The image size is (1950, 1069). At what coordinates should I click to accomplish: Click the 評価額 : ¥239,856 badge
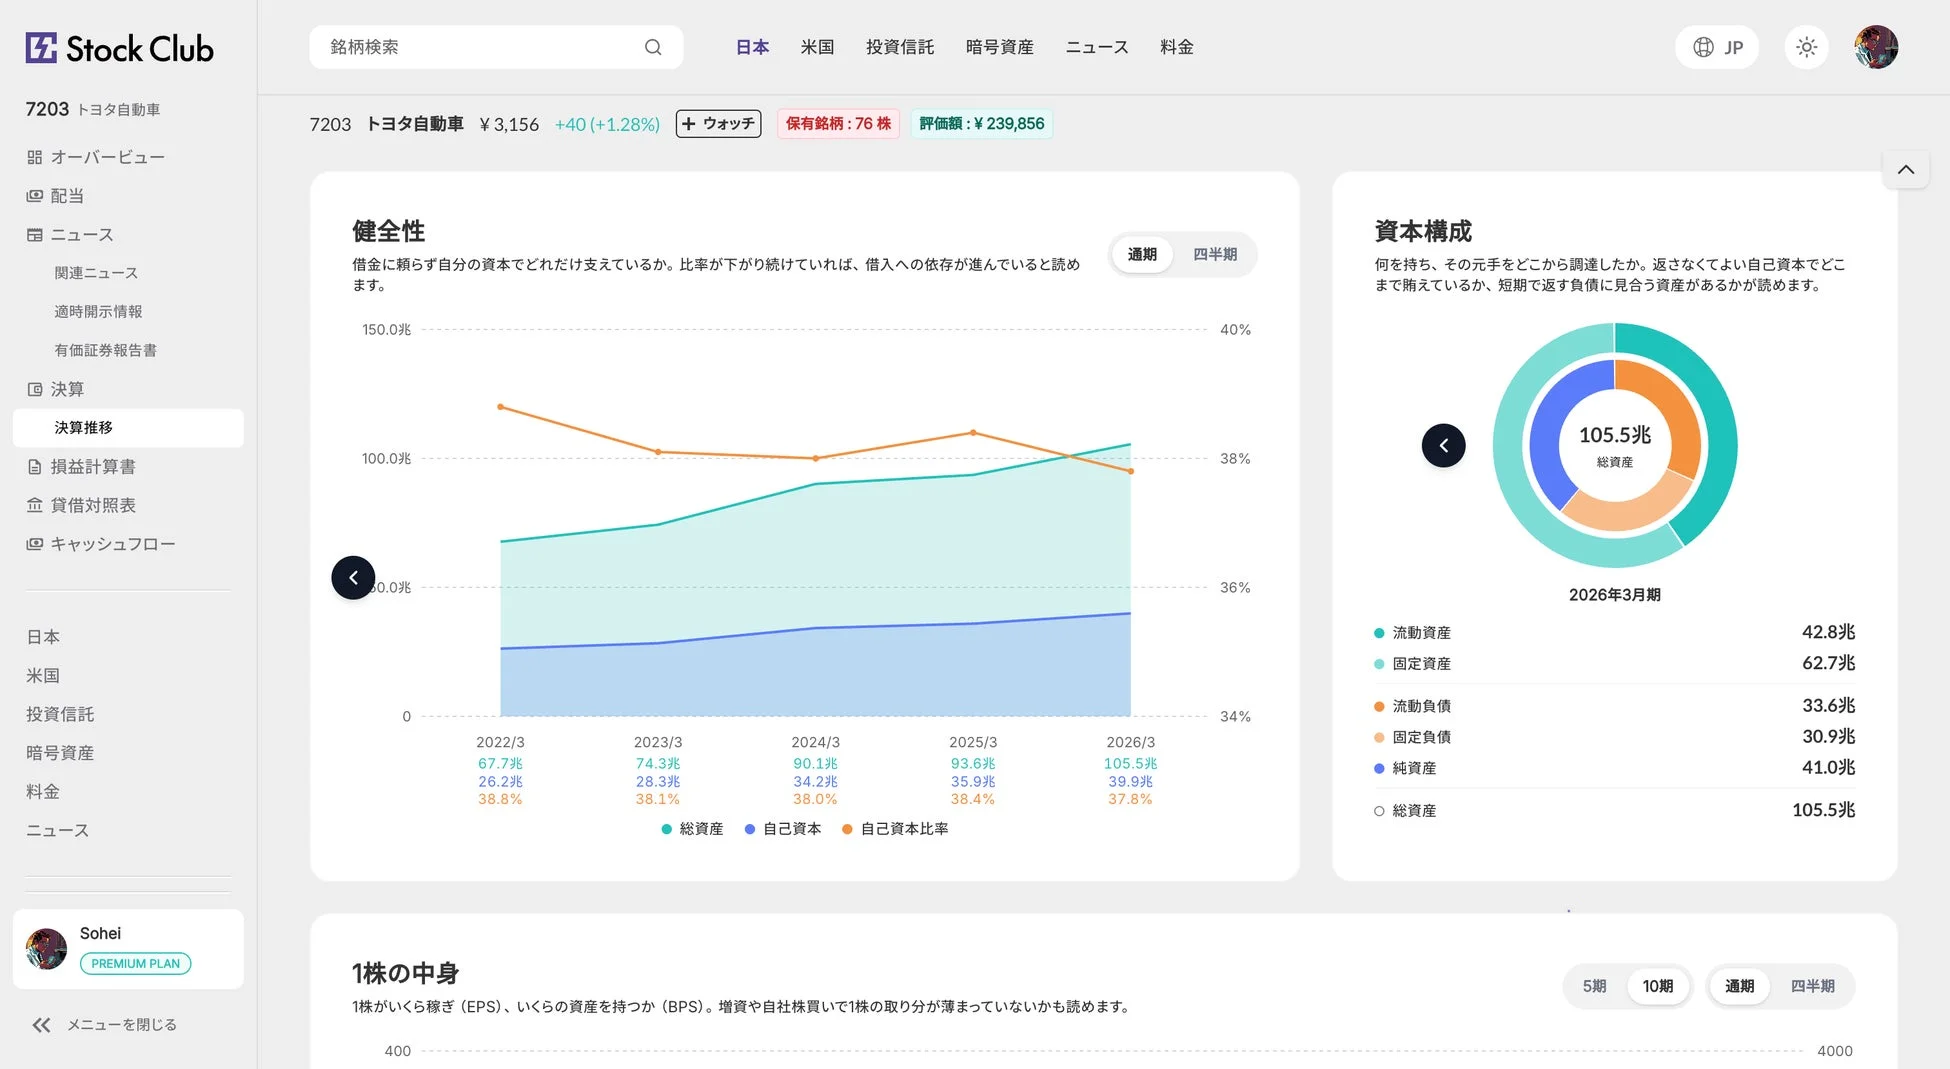(x=981, y=124)
